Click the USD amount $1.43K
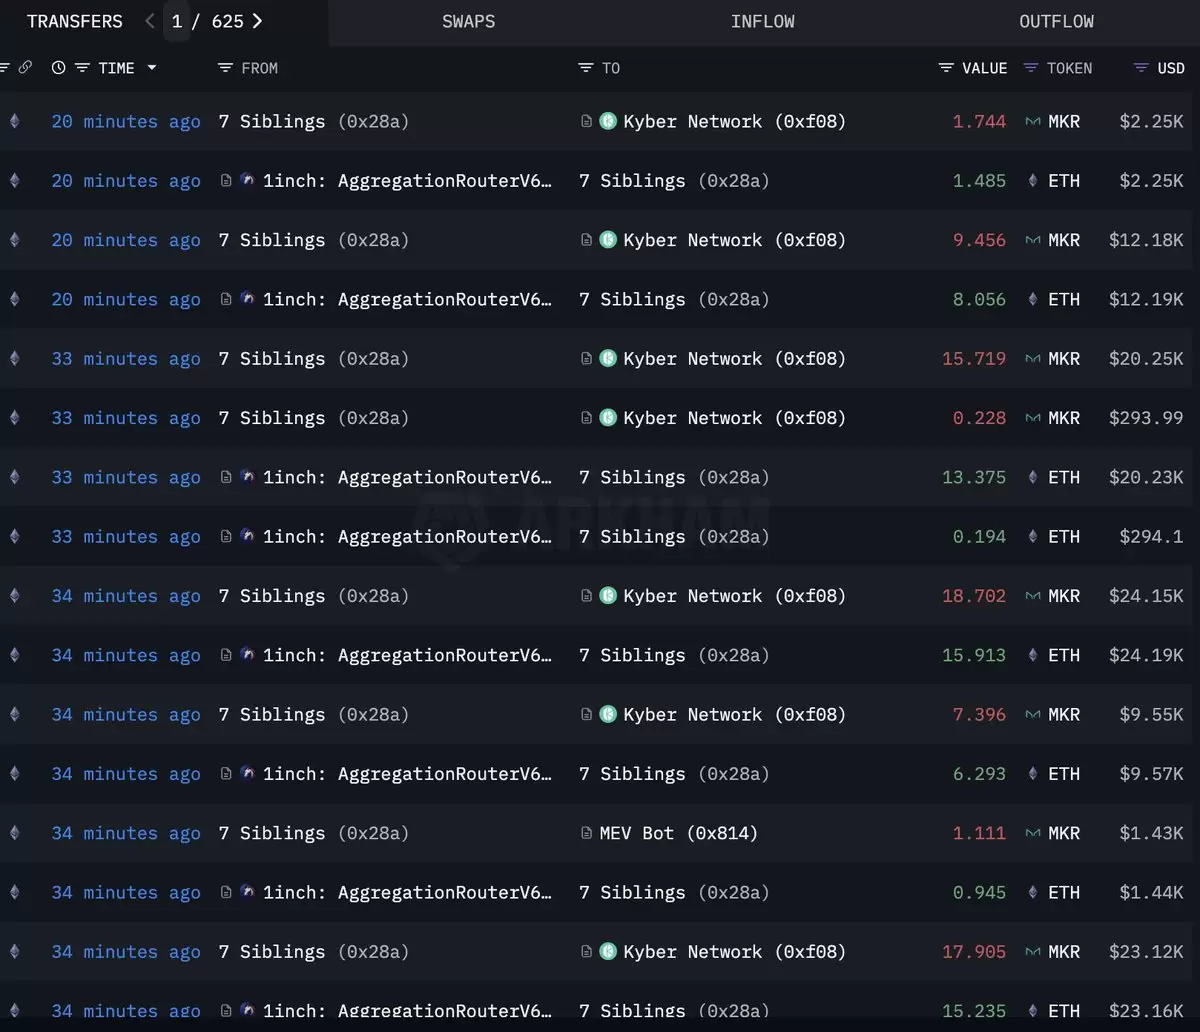Screen dimensions: 1200x1032 pos(1151,833)
